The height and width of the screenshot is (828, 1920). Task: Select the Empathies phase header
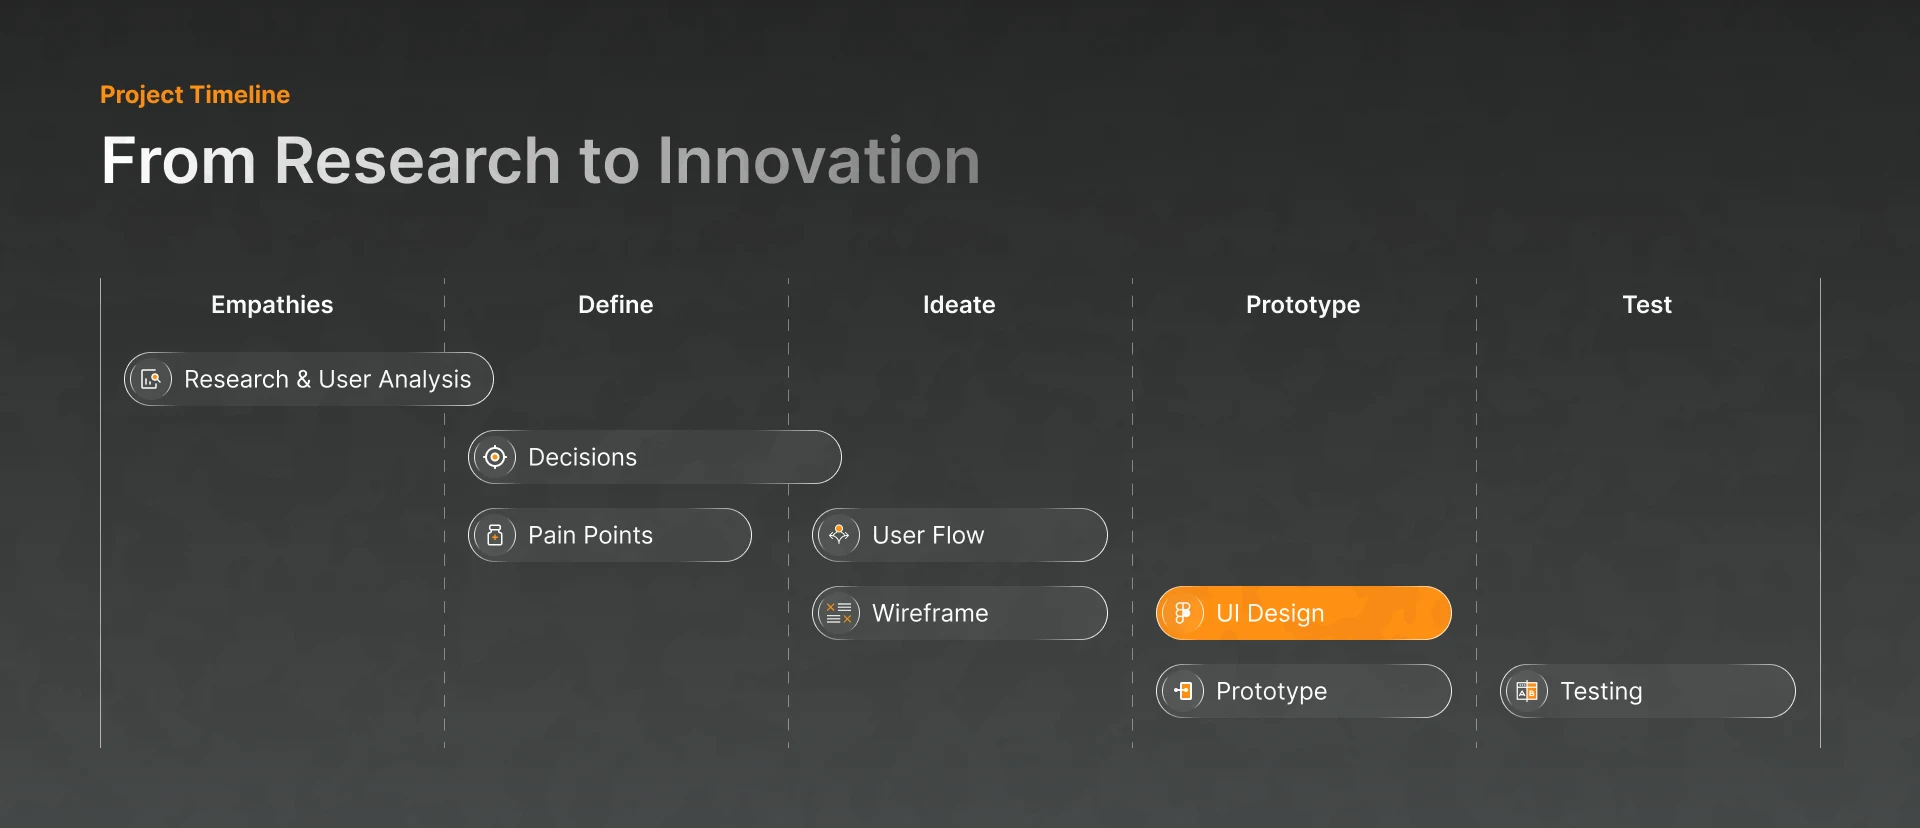tap(272, 305)
